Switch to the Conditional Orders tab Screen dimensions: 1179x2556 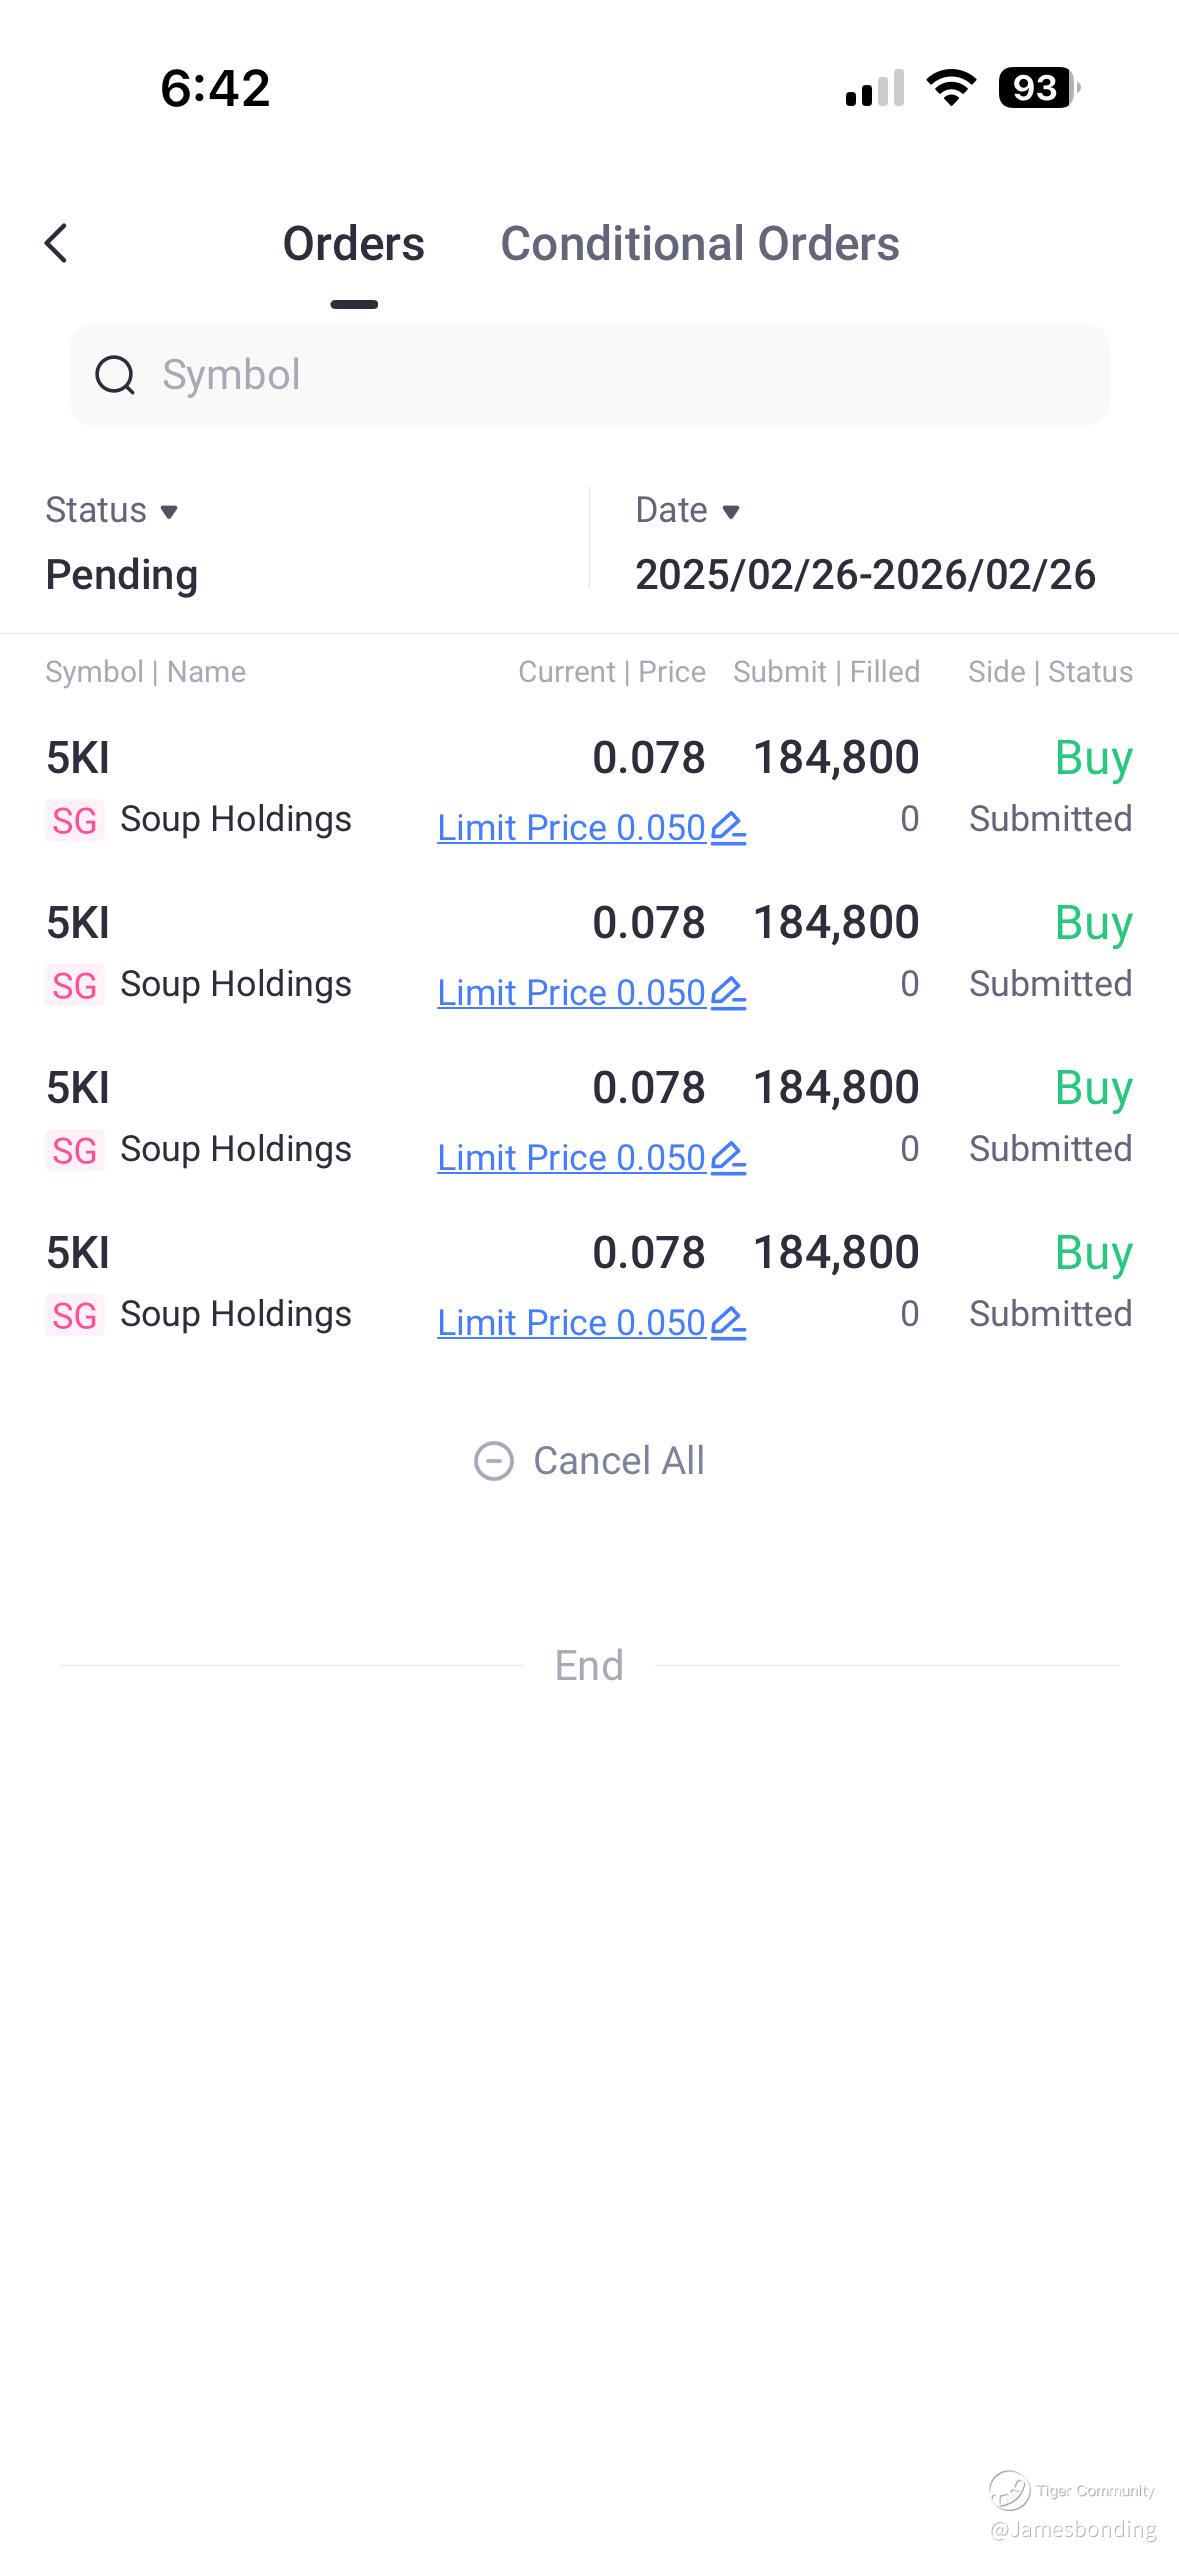tap(699, 244)
